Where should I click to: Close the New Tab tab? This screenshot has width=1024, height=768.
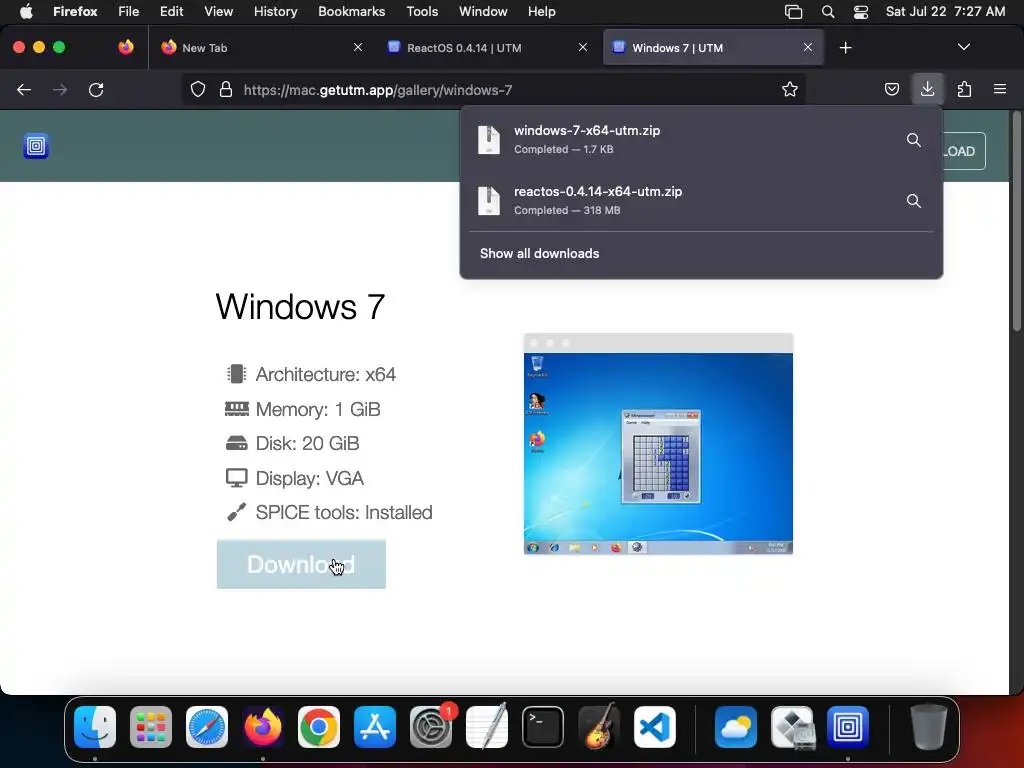(x=358, y=47)
